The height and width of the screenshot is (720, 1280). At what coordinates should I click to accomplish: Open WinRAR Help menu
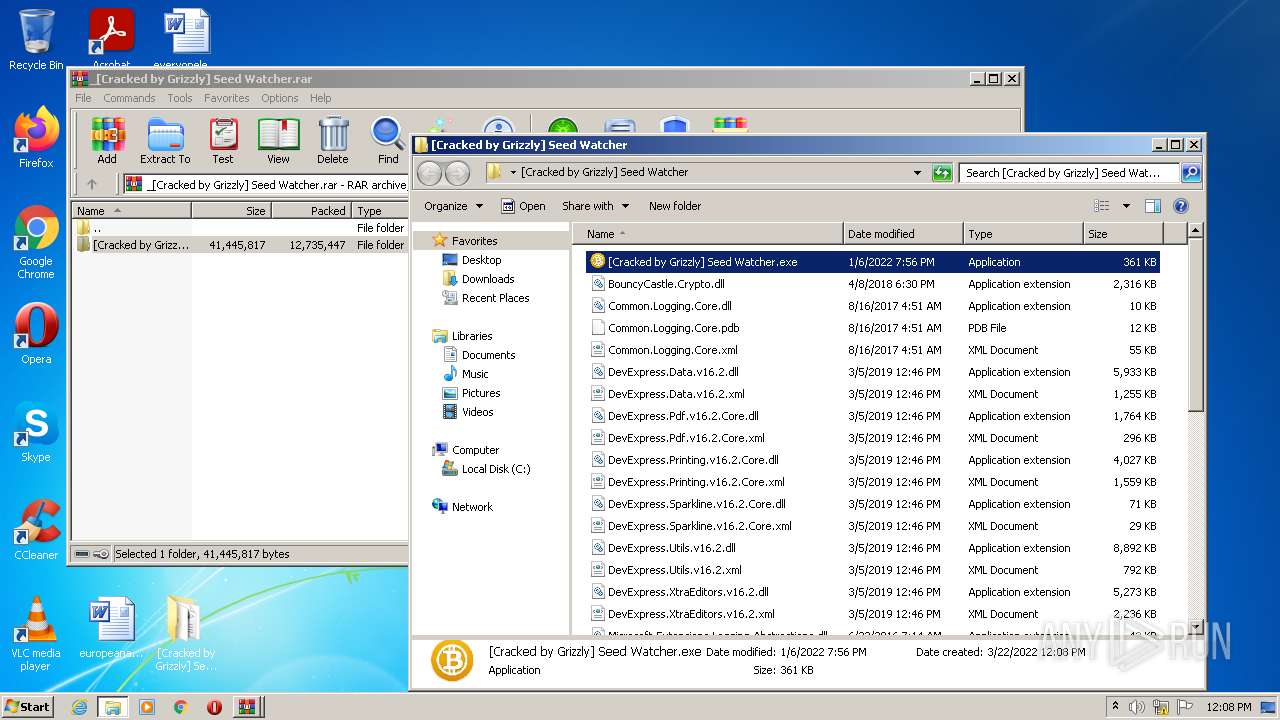[x=320, y=98]
